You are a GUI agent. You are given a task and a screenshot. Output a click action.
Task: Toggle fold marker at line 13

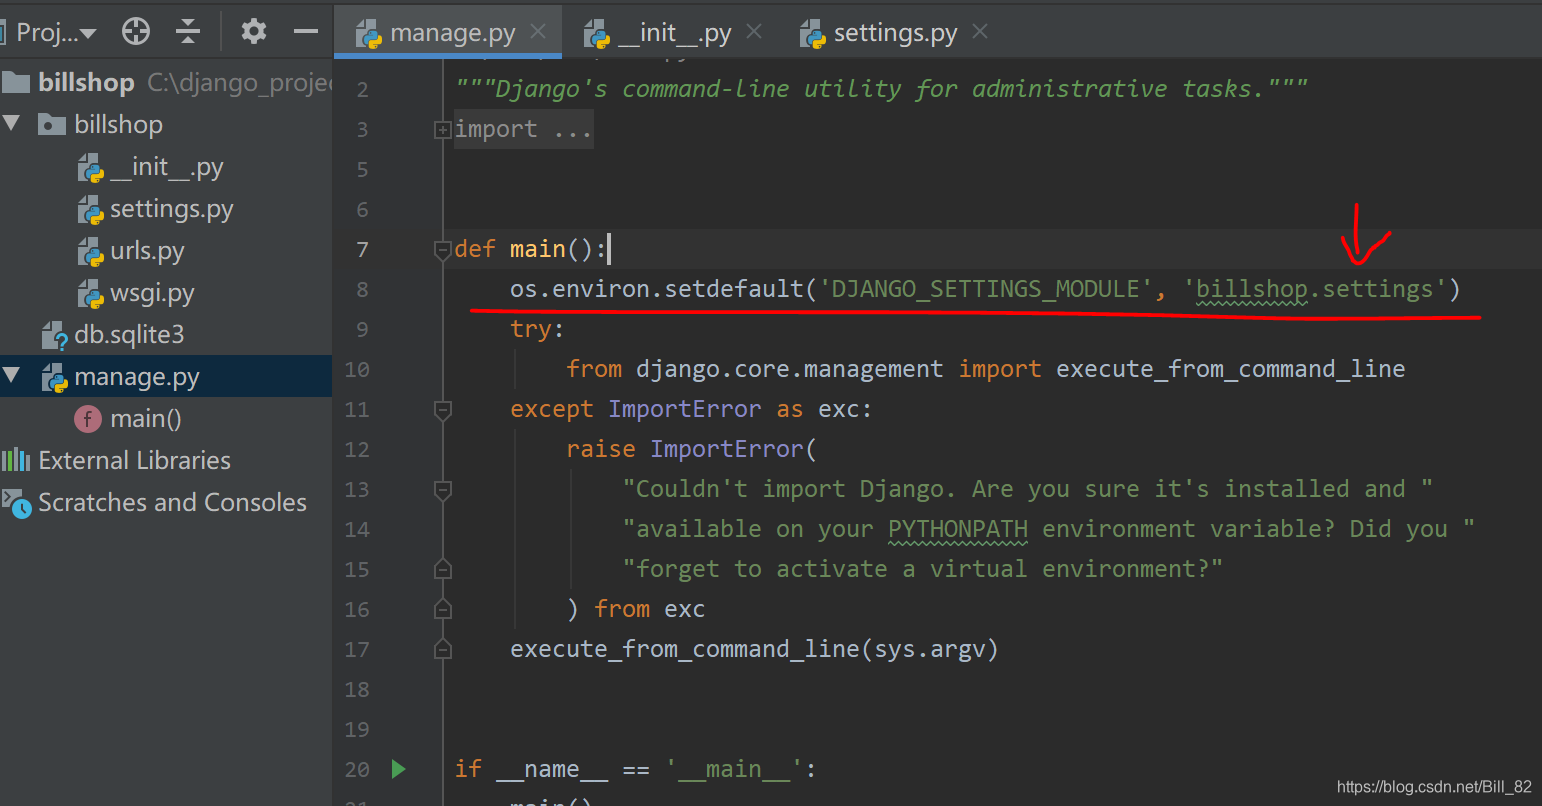click(442, 489)
